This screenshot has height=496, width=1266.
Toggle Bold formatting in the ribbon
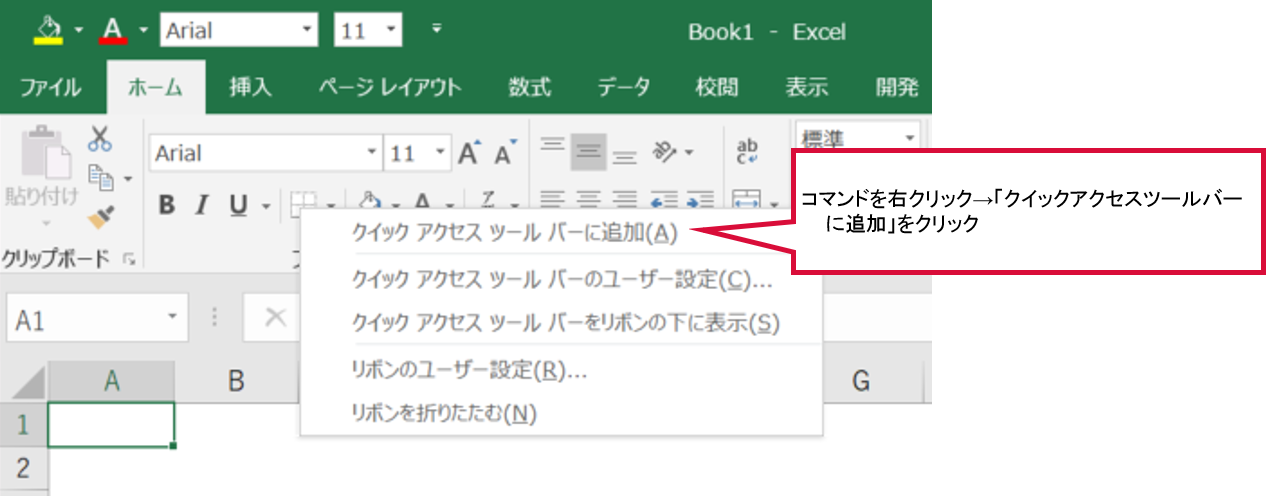pyautogui.click(x=166, y=205)
